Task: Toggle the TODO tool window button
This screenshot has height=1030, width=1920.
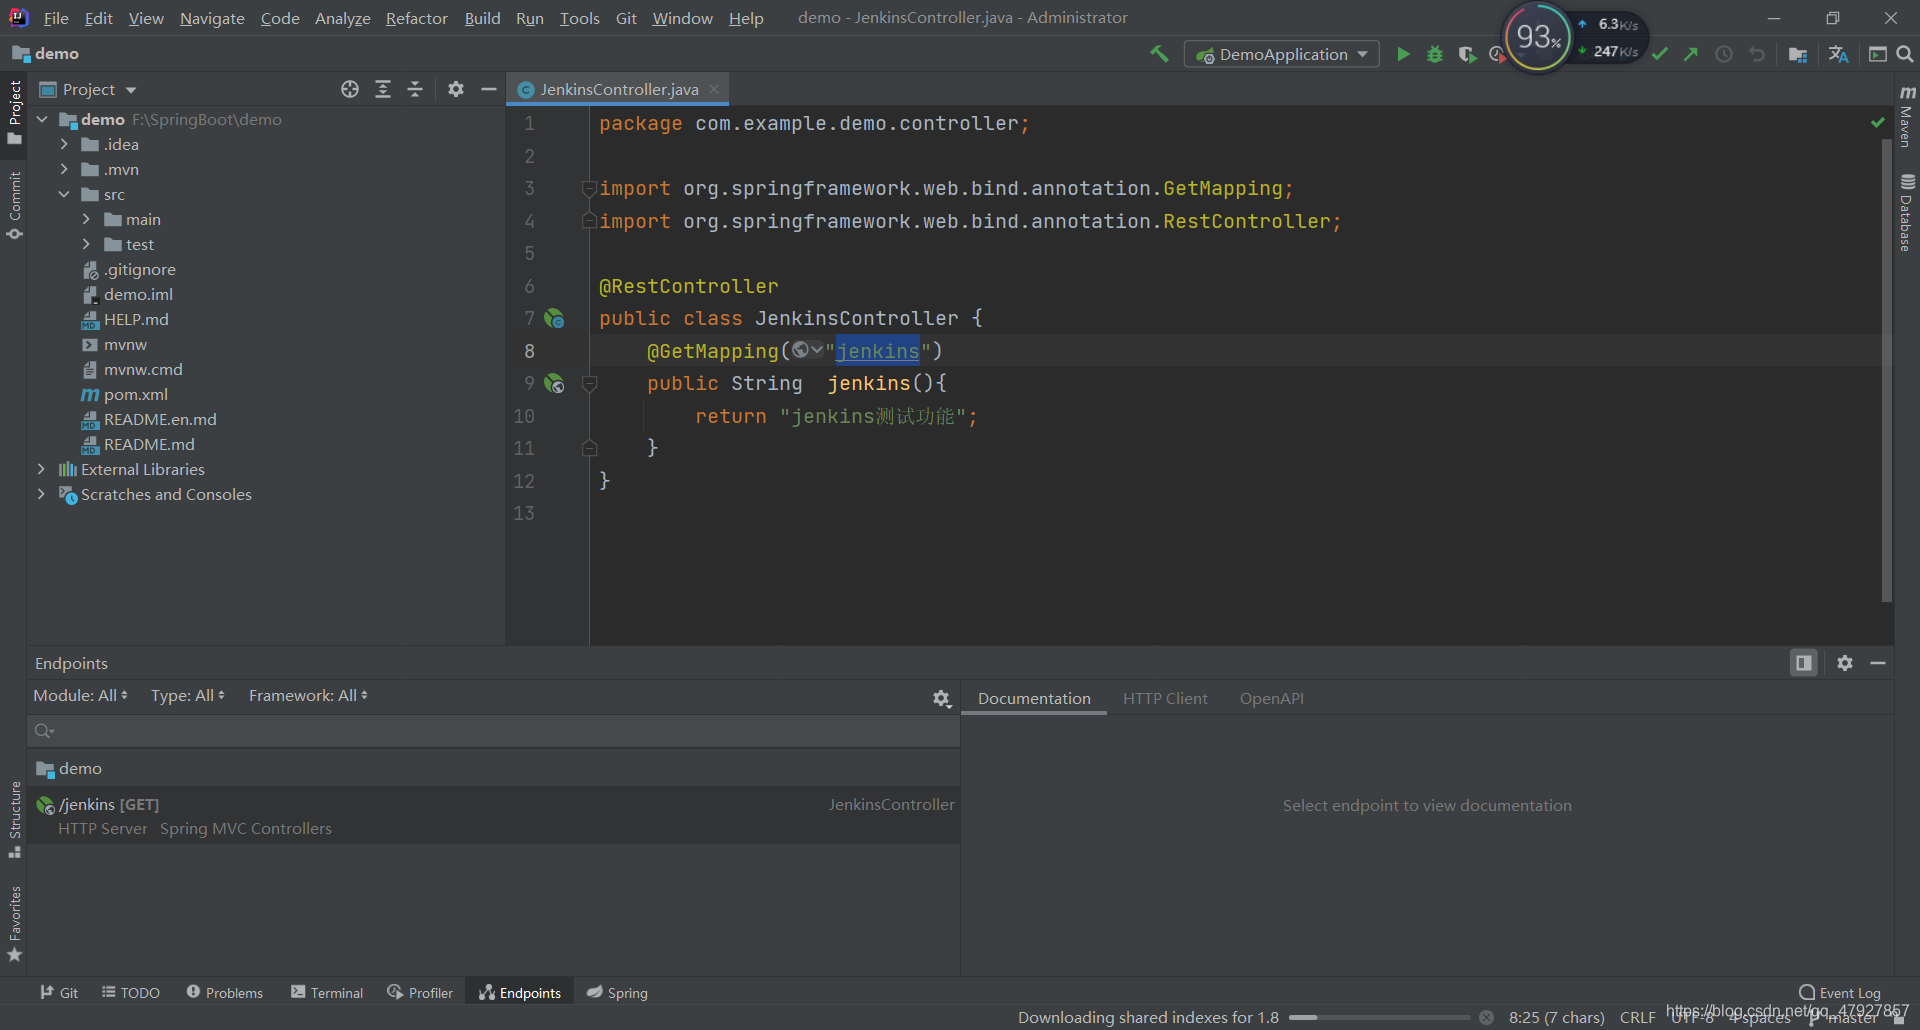Action: (131, 993)
